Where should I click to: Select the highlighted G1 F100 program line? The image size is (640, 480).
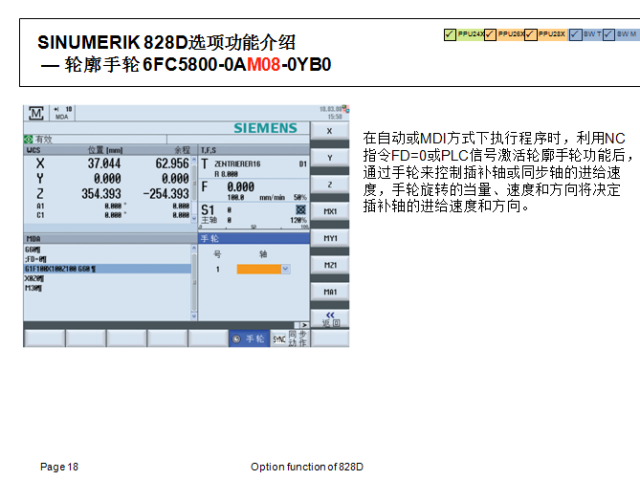(x=108, y=269)
